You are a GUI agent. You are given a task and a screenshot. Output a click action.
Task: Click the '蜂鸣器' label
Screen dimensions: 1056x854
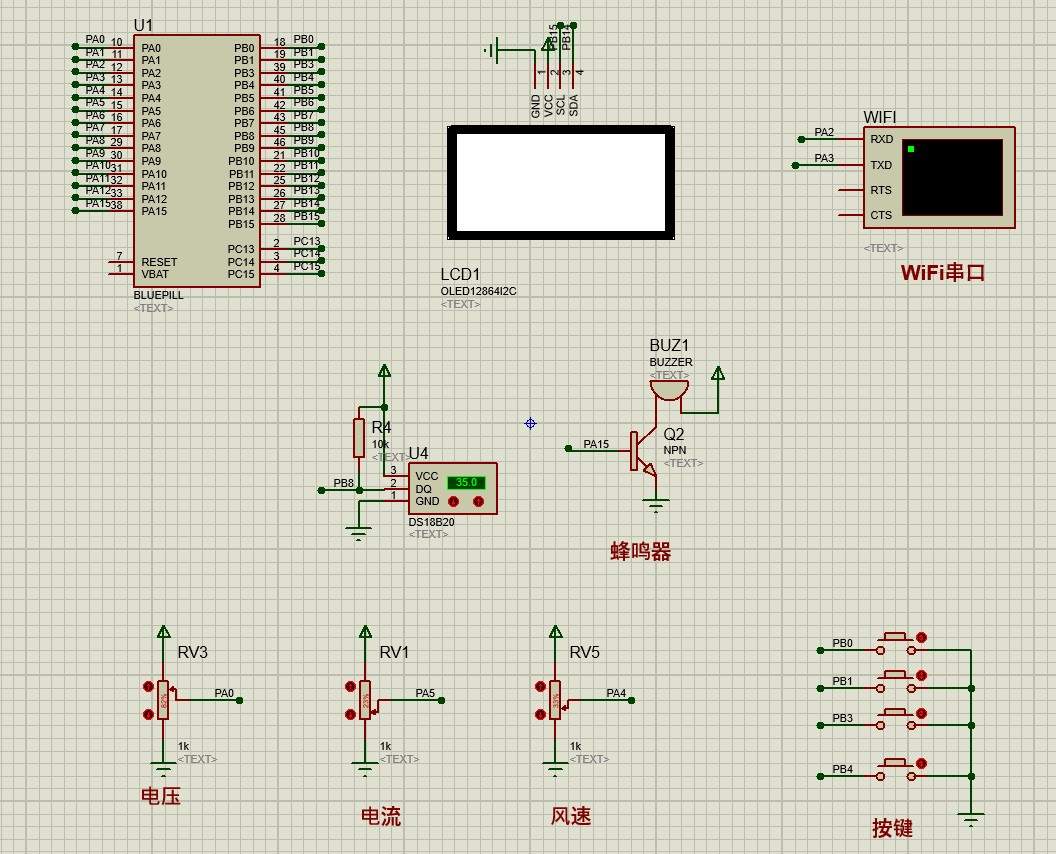[x=640, y=552]
